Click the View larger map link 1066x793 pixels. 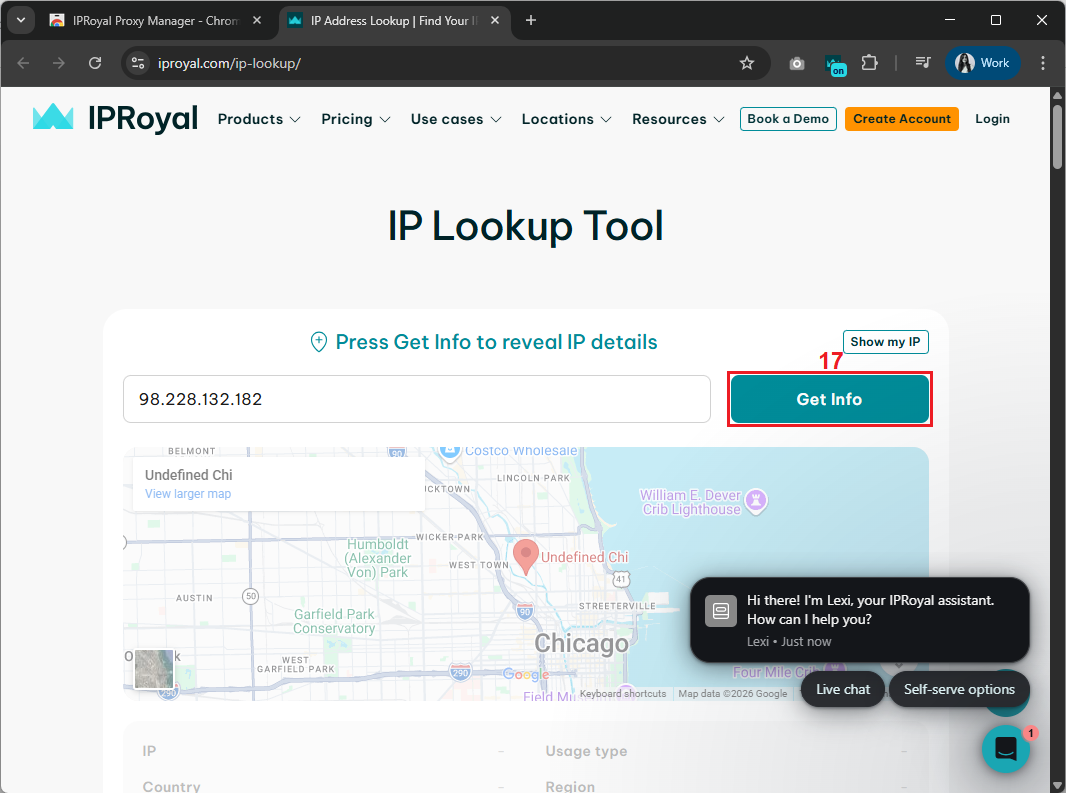point(188,494)
